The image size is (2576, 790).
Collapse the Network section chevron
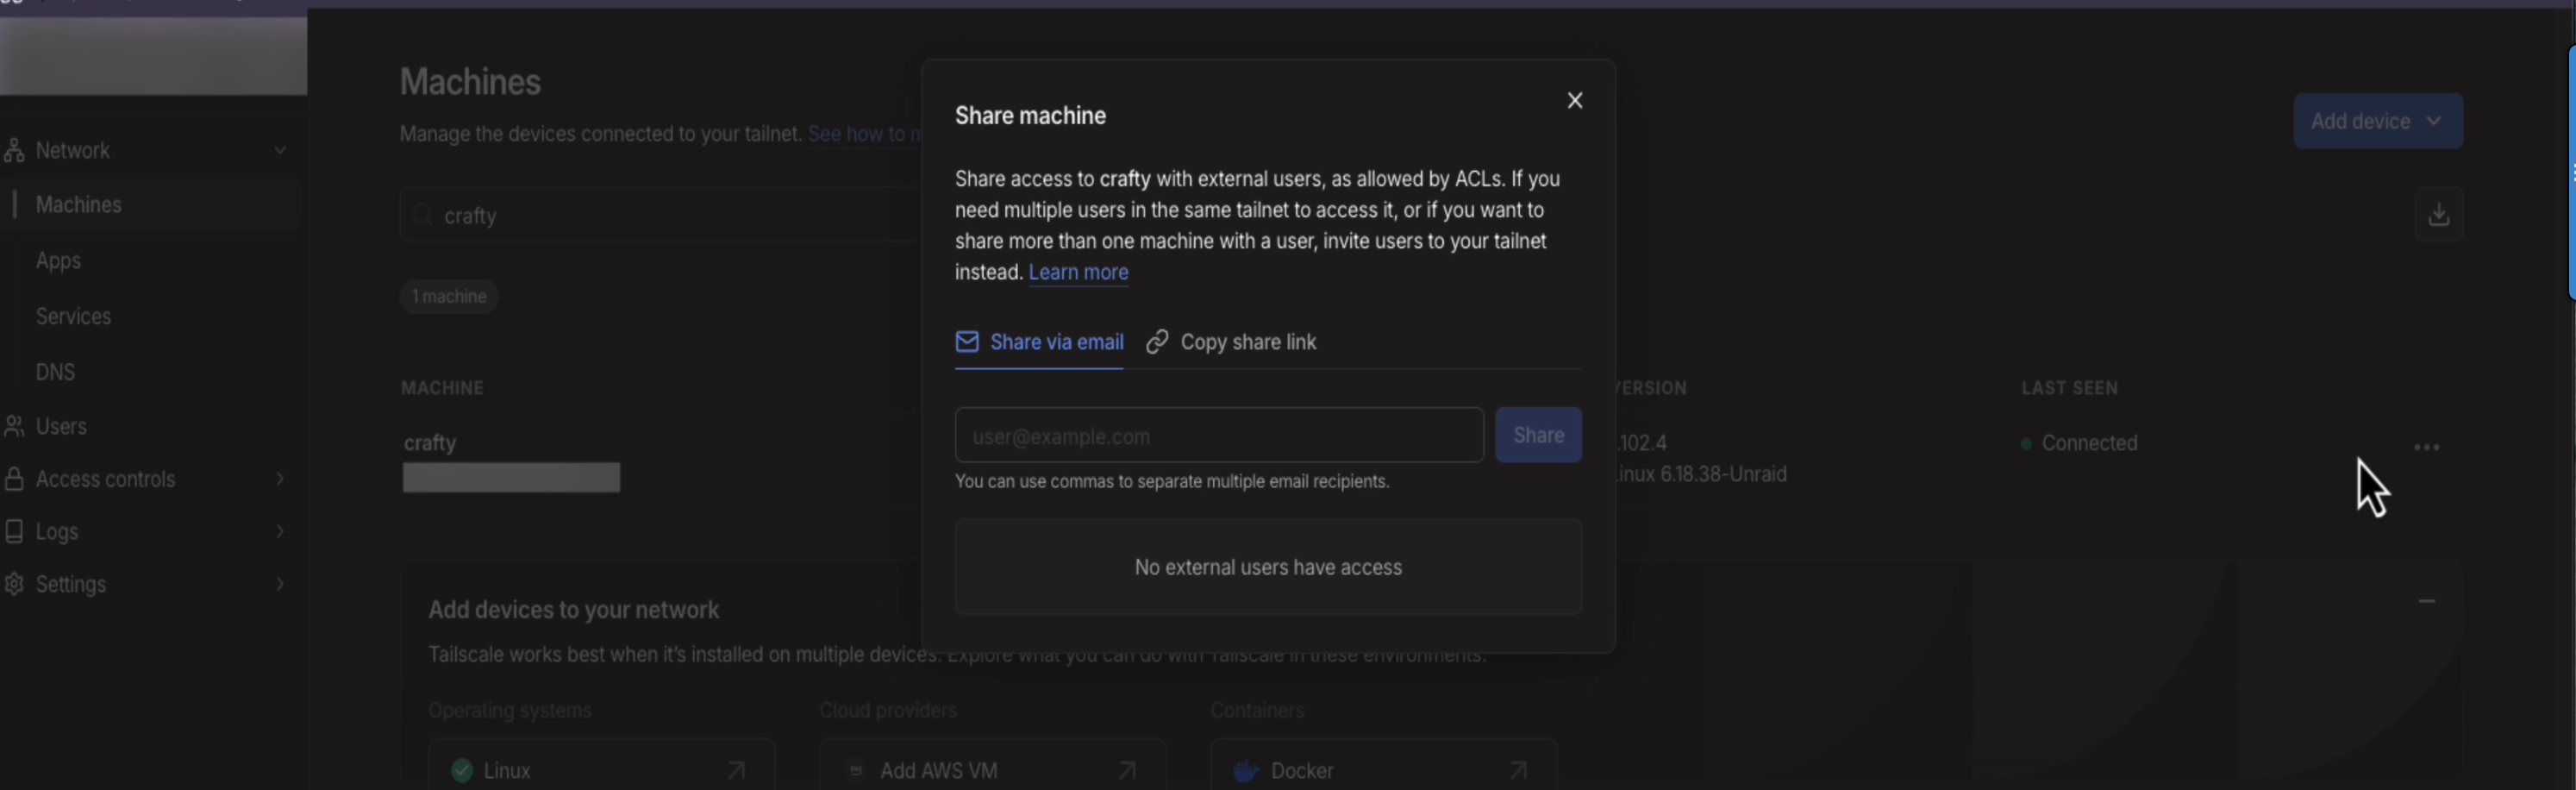(280, 150)
